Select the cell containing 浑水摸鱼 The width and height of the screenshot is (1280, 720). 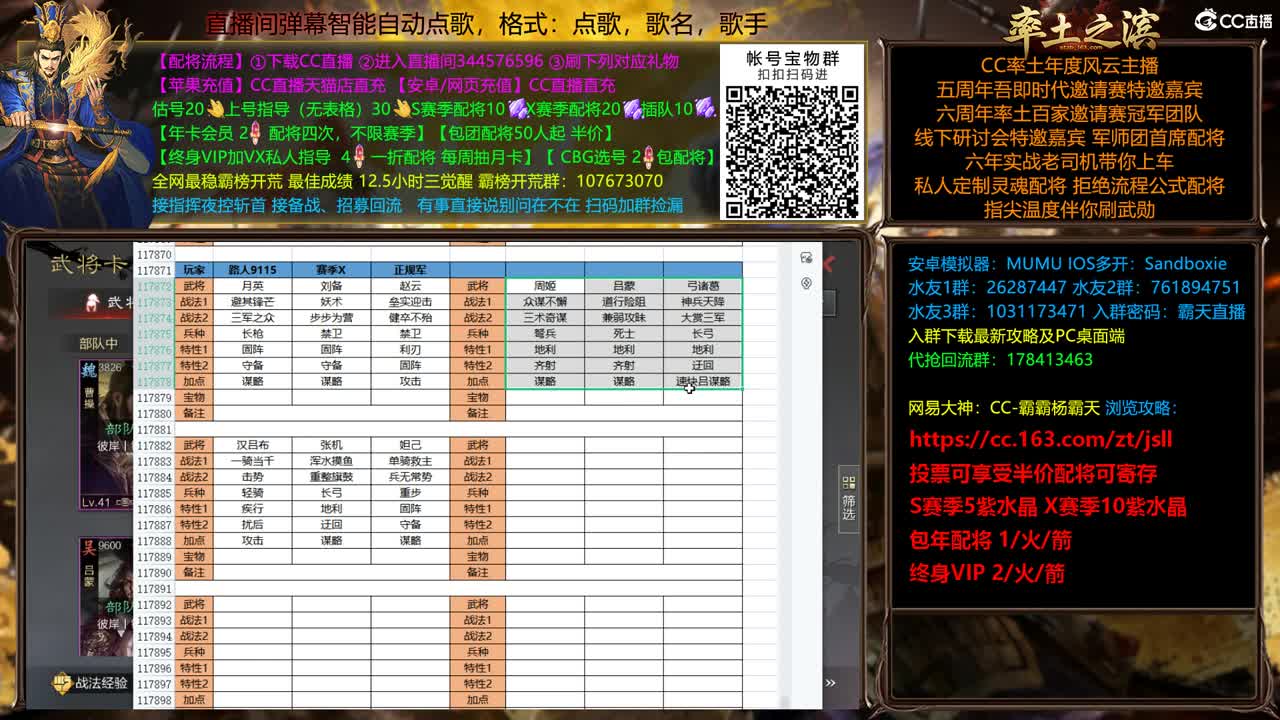click(x=331, y=461)
